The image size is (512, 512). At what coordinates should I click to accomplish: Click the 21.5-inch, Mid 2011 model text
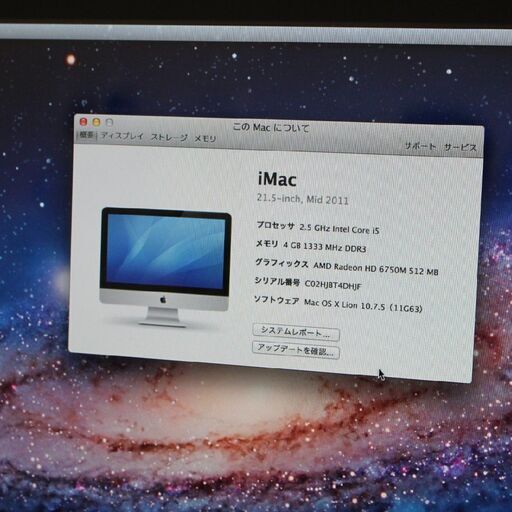(x=303, y=199)
